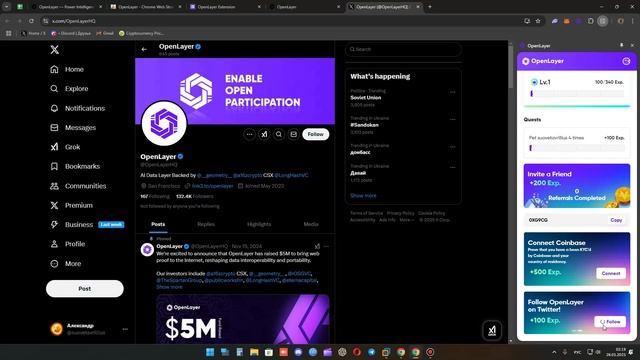Reload the page in Chrome

pos(31,21)
